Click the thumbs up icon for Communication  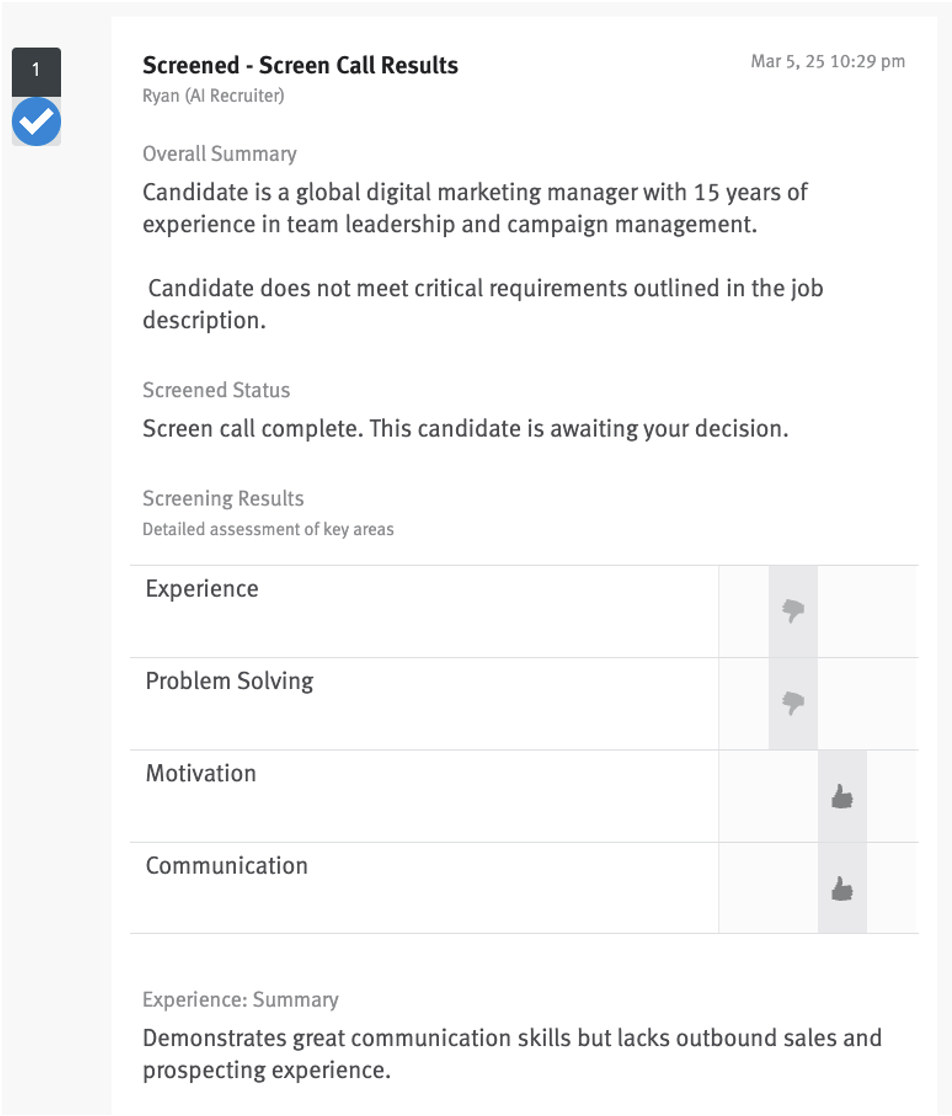[842, 888]
